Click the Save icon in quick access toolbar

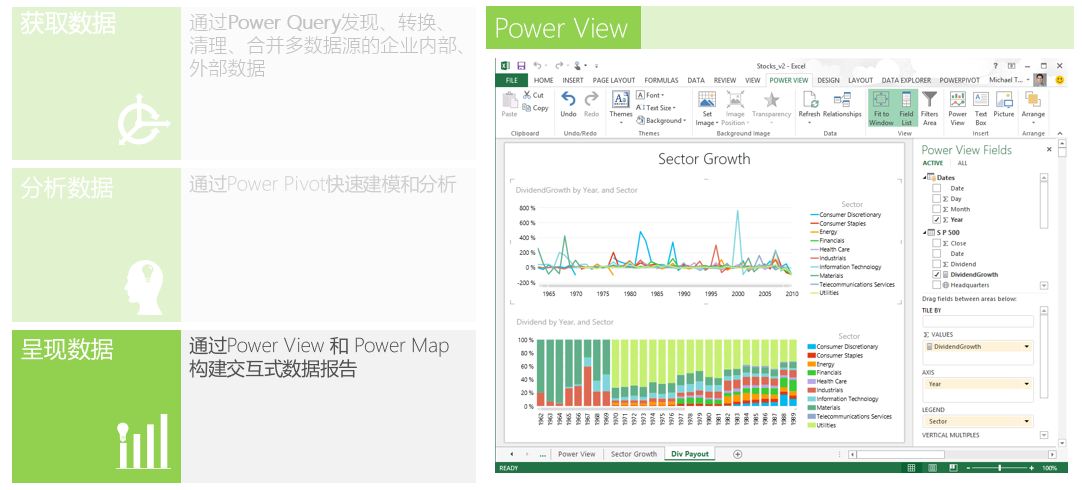[521, 66]
